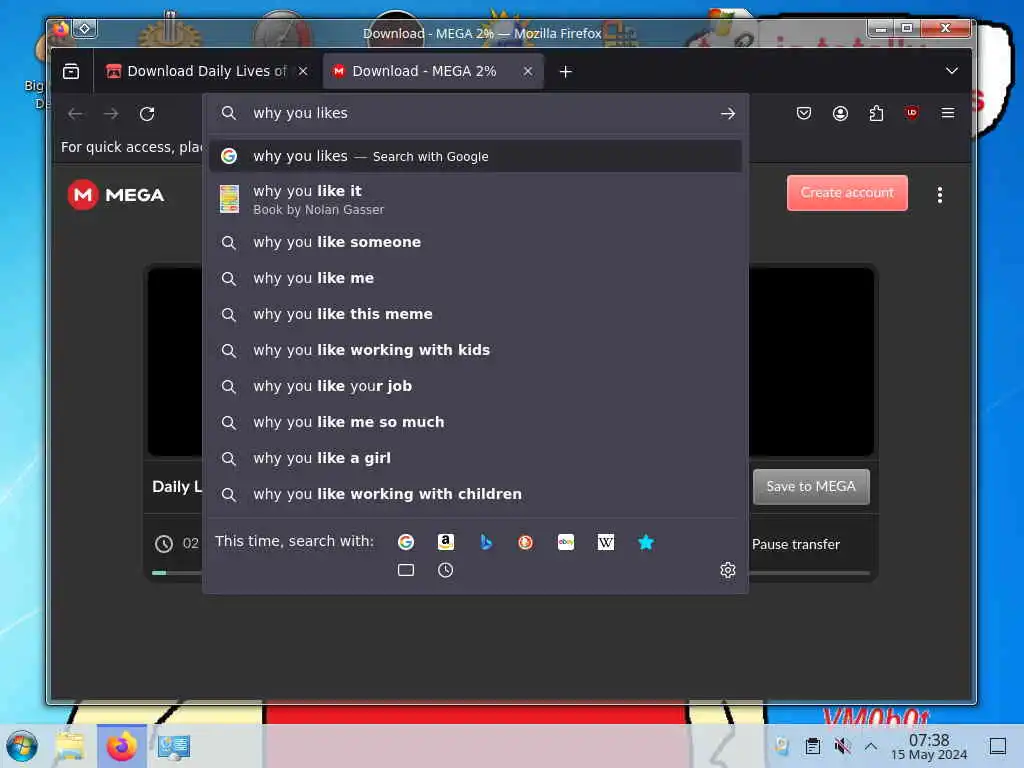Go forward to next page
Image resolution: width=1024 pixels, height=768 pixels.
(x=111, y=114)
